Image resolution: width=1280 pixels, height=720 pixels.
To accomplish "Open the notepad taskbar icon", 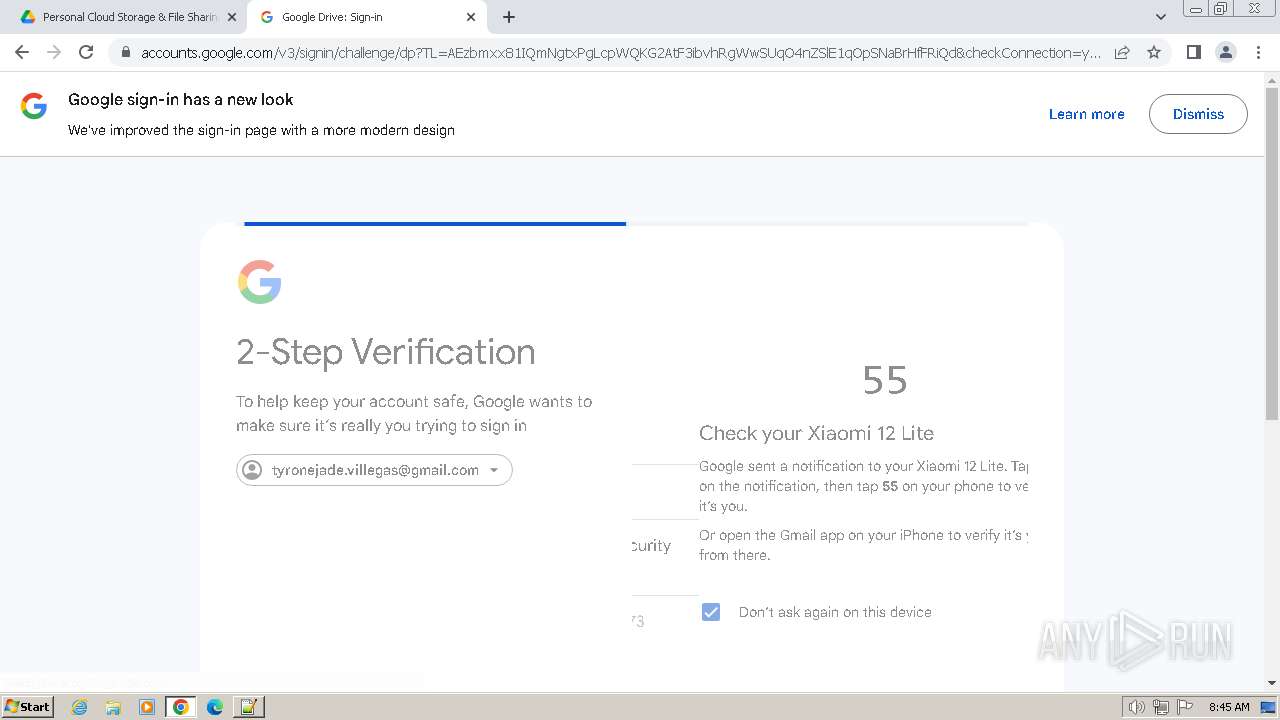I will (249, 707).
